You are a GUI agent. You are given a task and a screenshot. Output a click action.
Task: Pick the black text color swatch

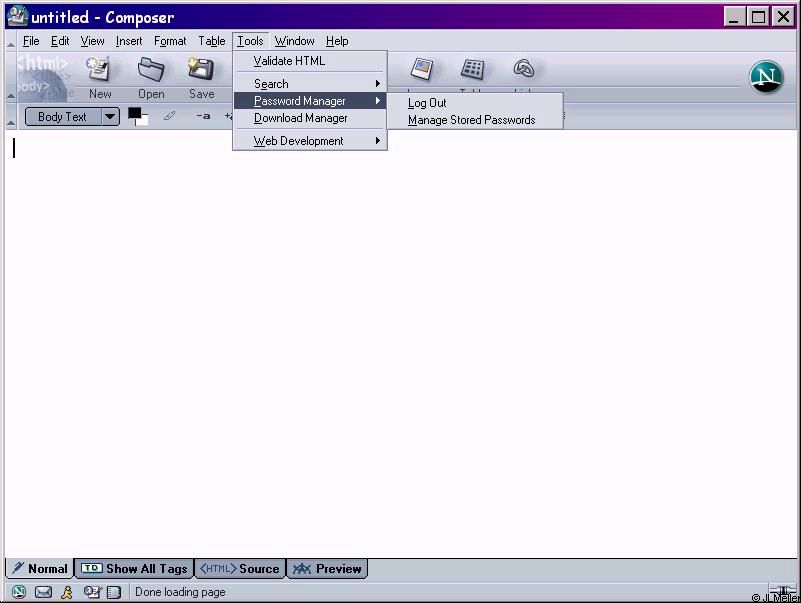134,113
